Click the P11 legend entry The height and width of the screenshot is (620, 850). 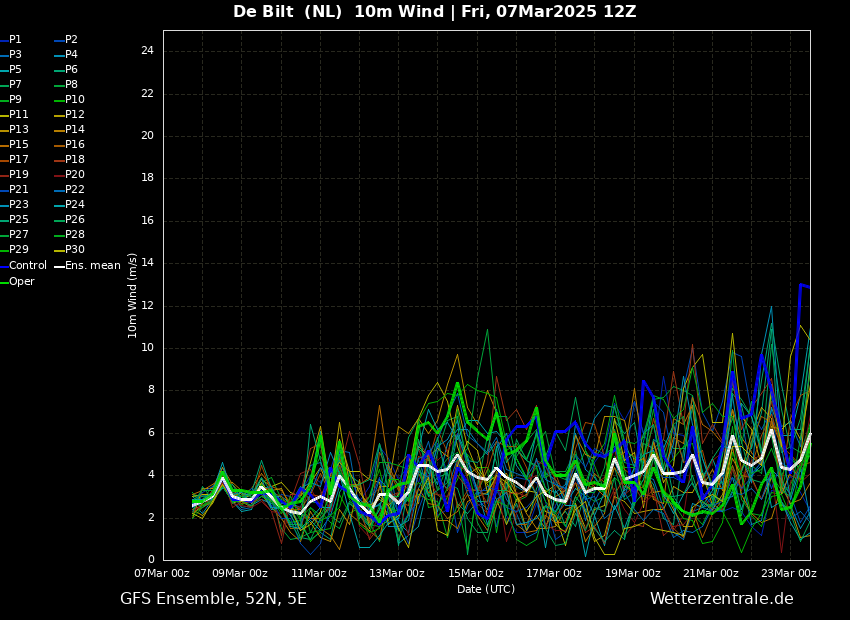coord(14,114)
